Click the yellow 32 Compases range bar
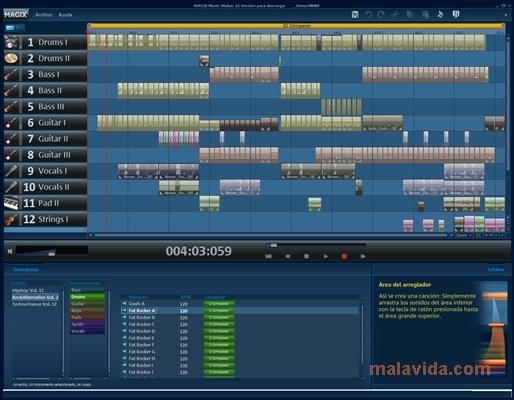The image size is (514, 400). coord(296,26)
